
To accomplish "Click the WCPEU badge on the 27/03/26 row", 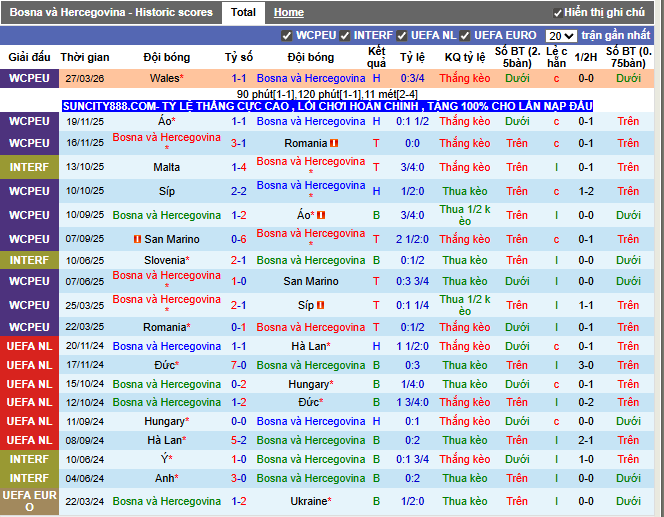I will click(x=29, y=78).
